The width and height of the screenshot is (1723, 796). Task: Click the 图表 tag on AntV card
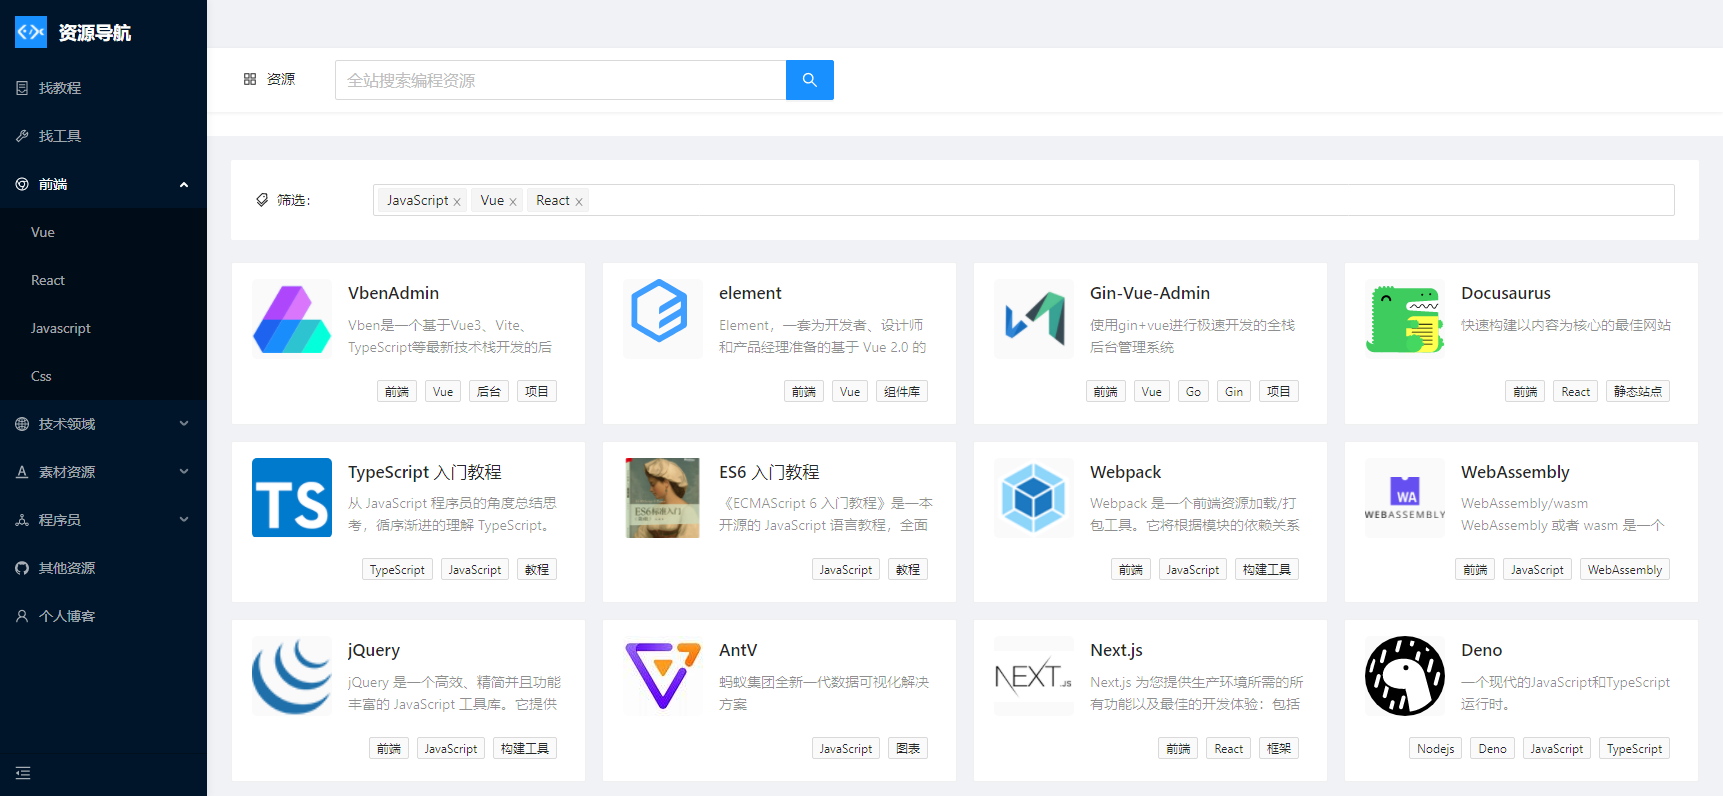[x=908, y=748]
